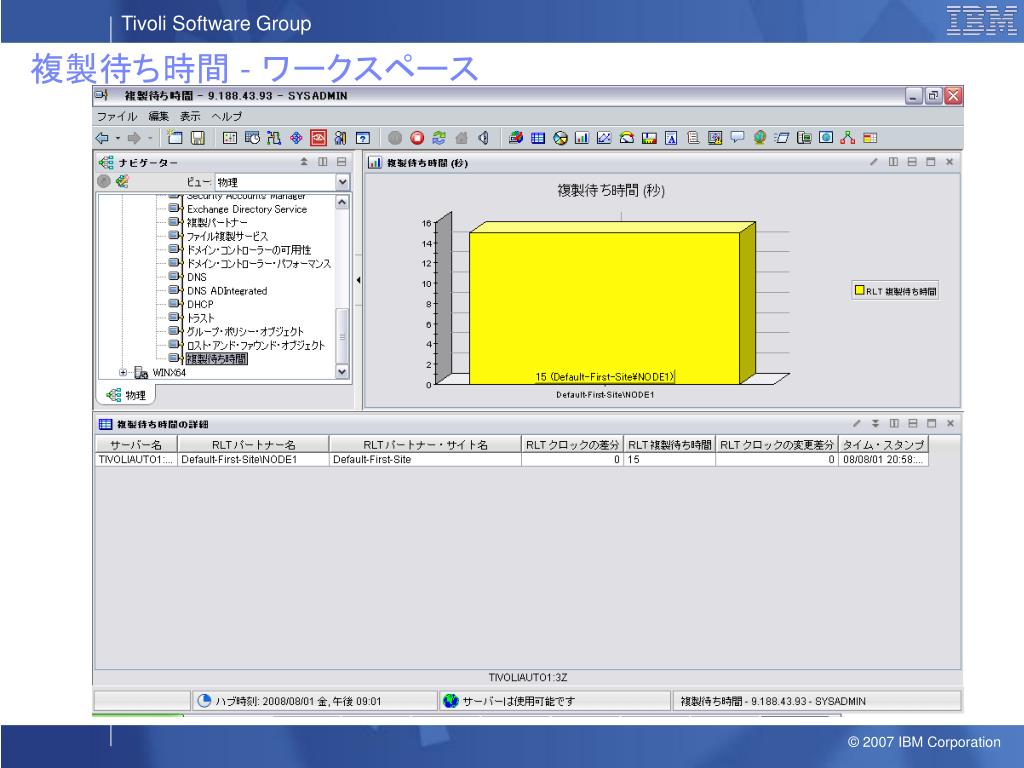Open the 編集 menu
This screenshot has height=768, width=1024.
click(x=159, y=116)
